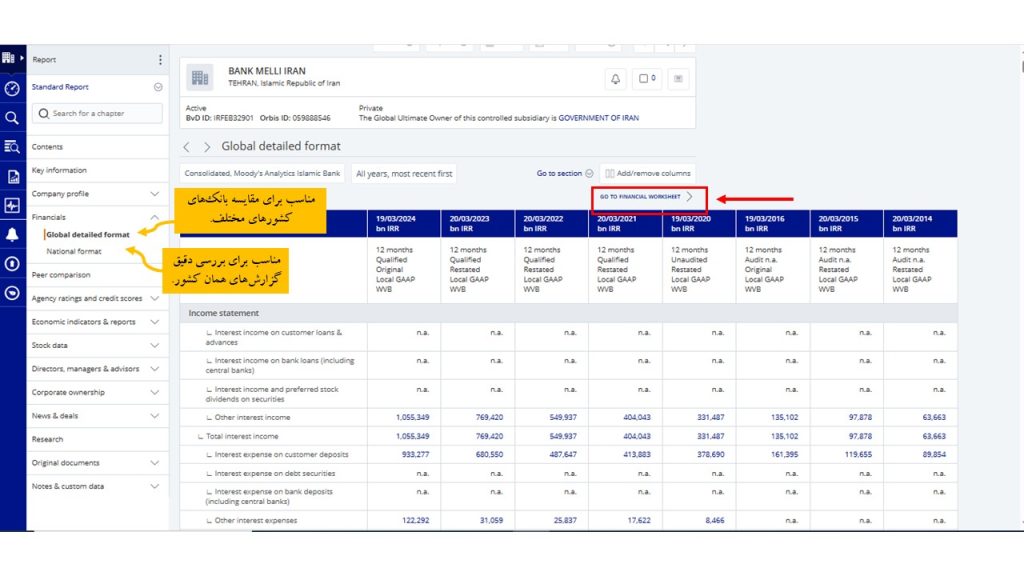The height and width of the screenshot is (576, 1024).
Task: Click Go to Financial Worksheet
Action: 647,197
